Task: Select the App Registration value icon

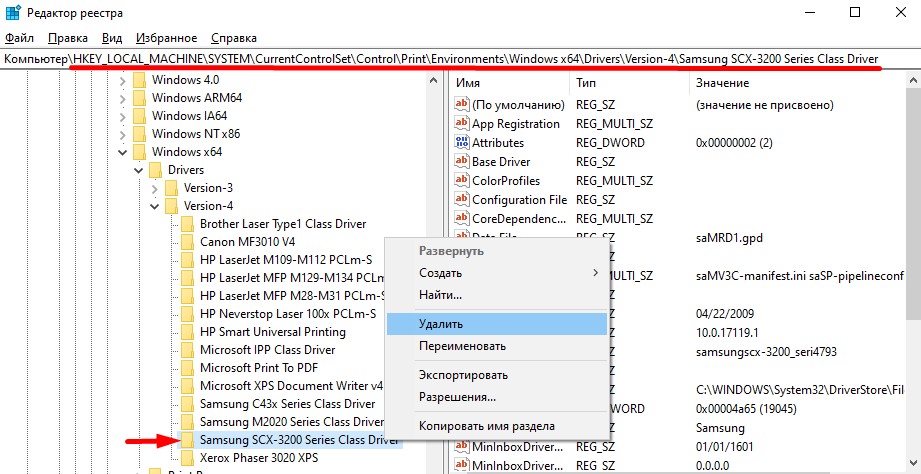Action: pos(462,123)
